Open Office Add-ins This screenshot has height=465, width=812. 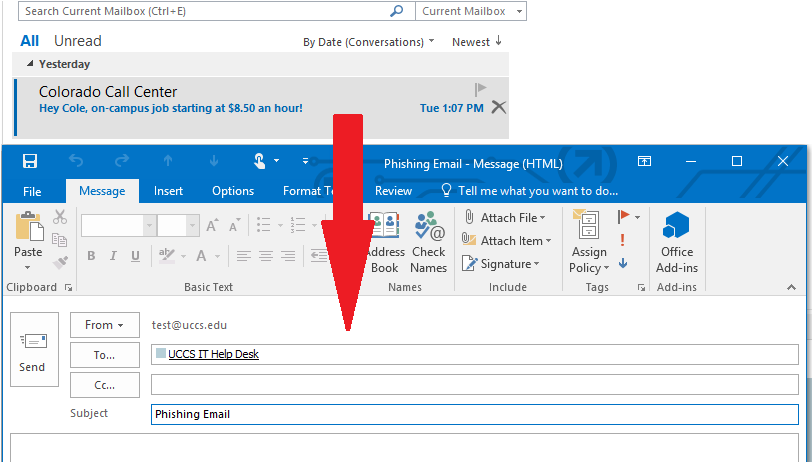tap(677, 242)
